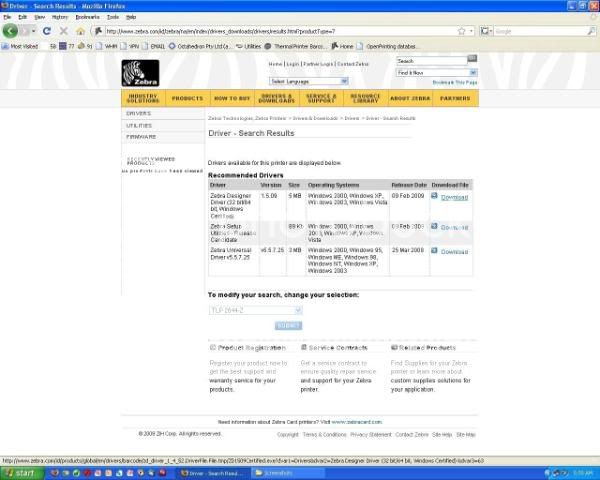The height and width of the screenshot is (480, 600).
Task: Open the Resource Library nav tab
Action: (x=365, y=98)
